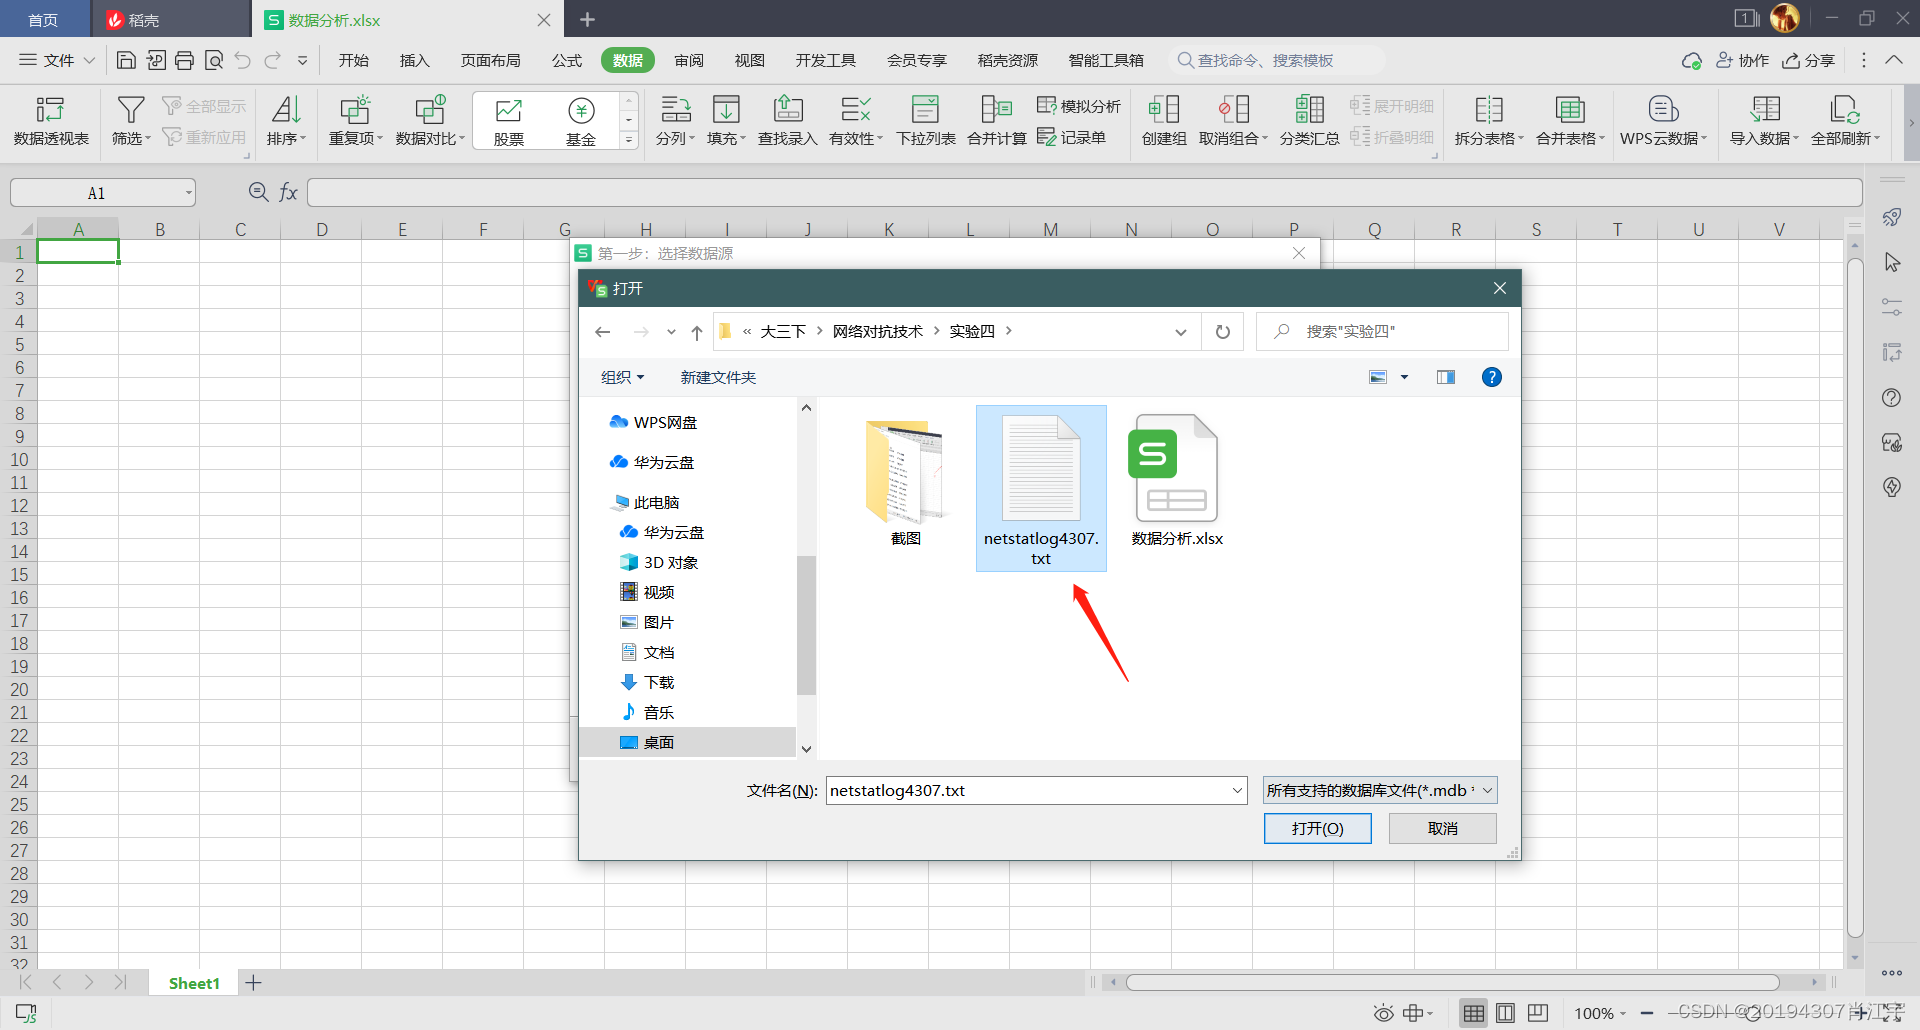Open the 公式 ribbon tab
Image resolution: width=1920 pixels, height=1030 pixels.
(x=566, y=60)
